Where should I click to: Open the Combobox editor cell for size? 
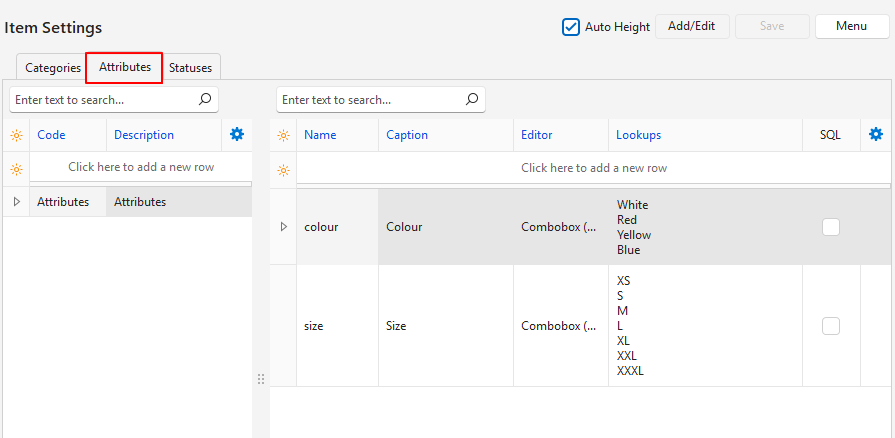(560, 326)
